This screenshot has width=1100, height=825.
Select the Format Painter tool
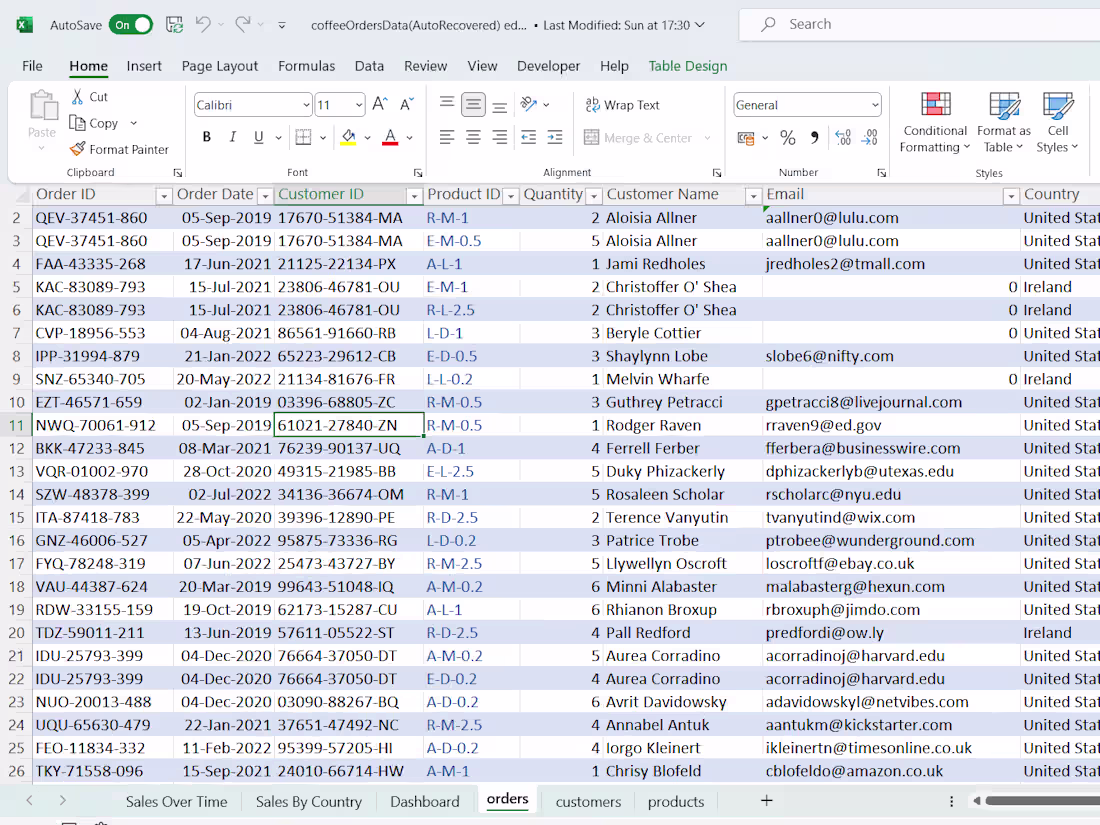120,149
